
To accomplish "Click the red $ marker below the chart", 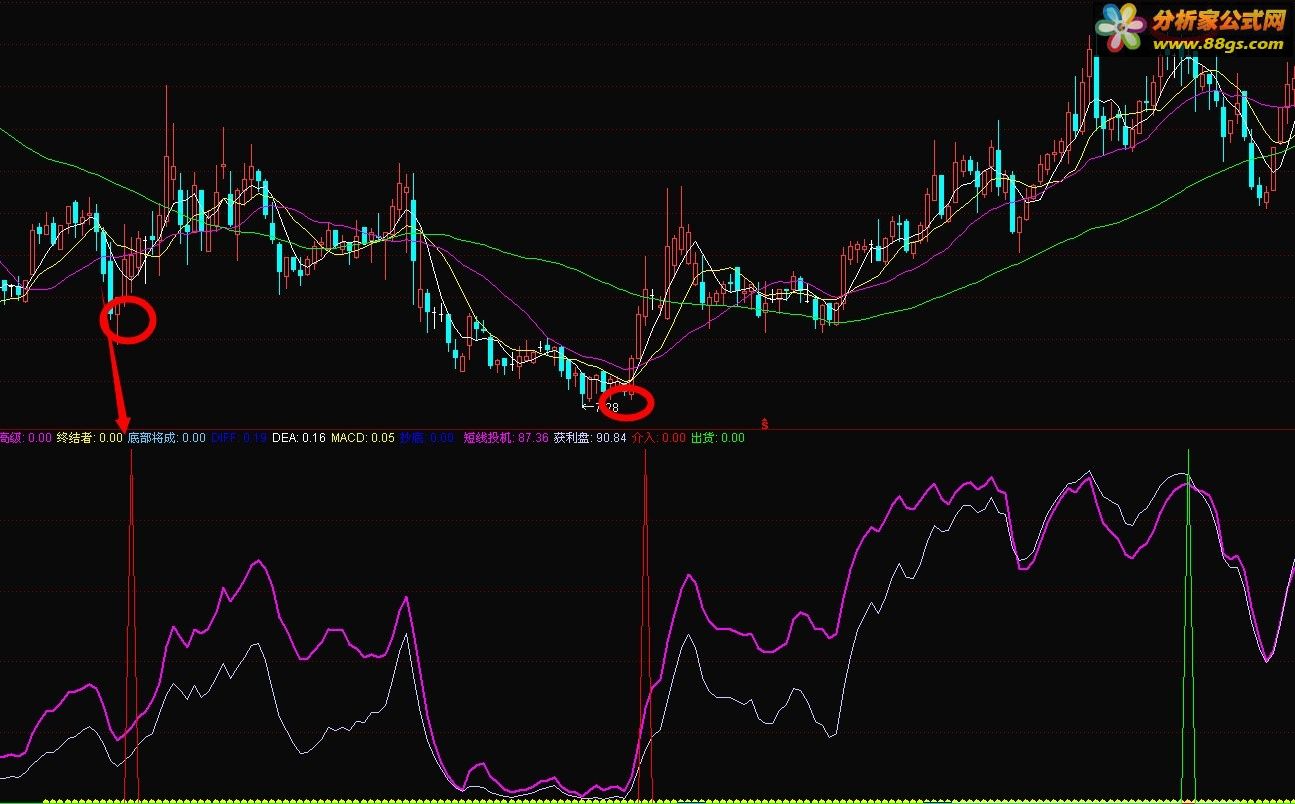I will tap(766, 424).
